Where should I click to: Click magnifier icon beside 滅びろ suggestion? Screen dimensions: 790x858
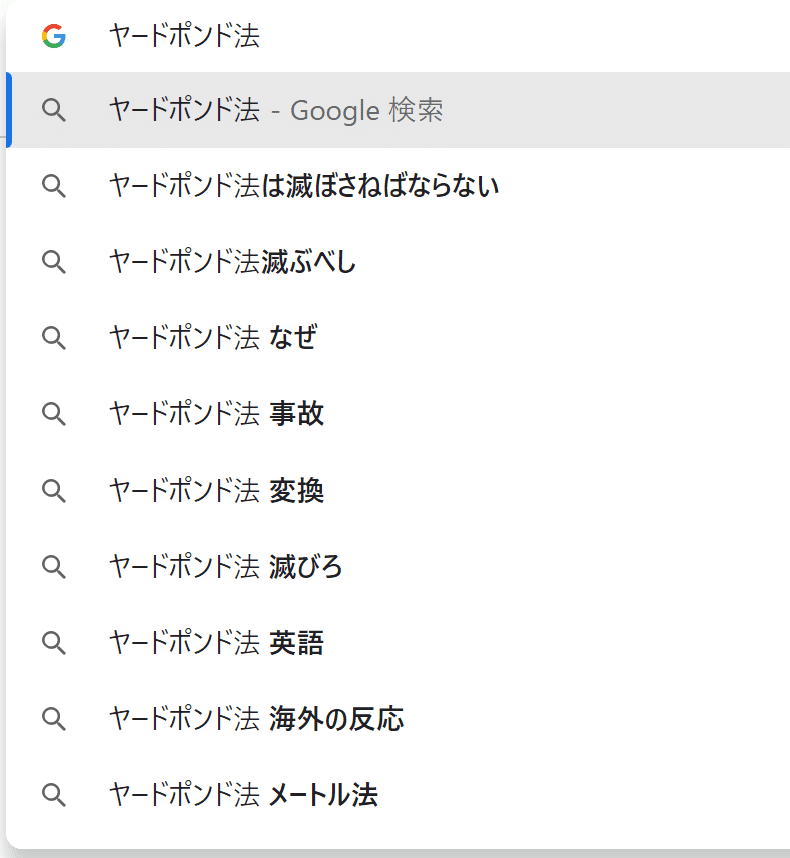point(54,566)
